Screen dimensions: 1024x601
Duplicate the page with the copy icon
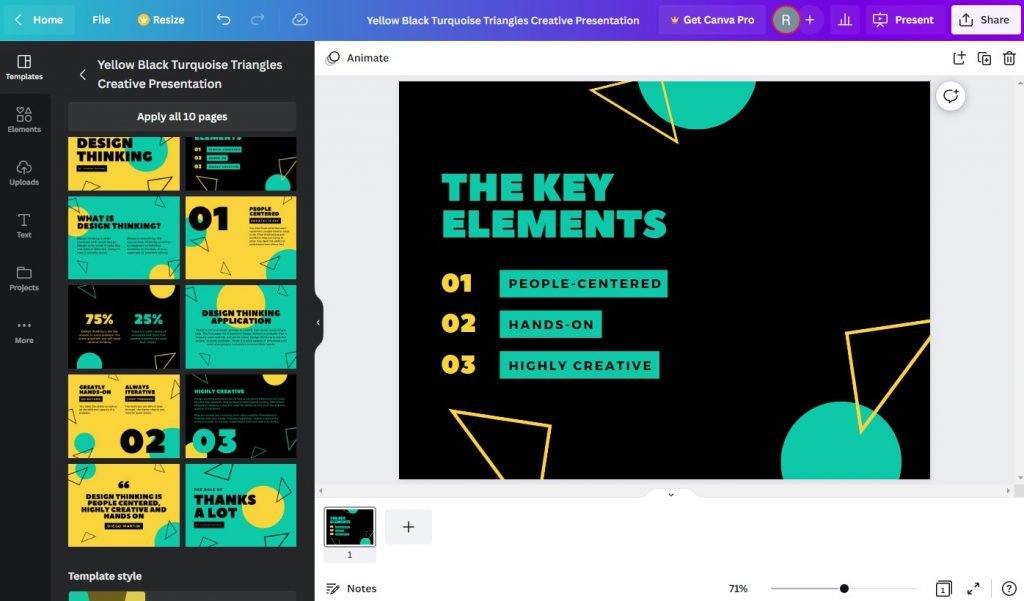click(x=984, y=58)
